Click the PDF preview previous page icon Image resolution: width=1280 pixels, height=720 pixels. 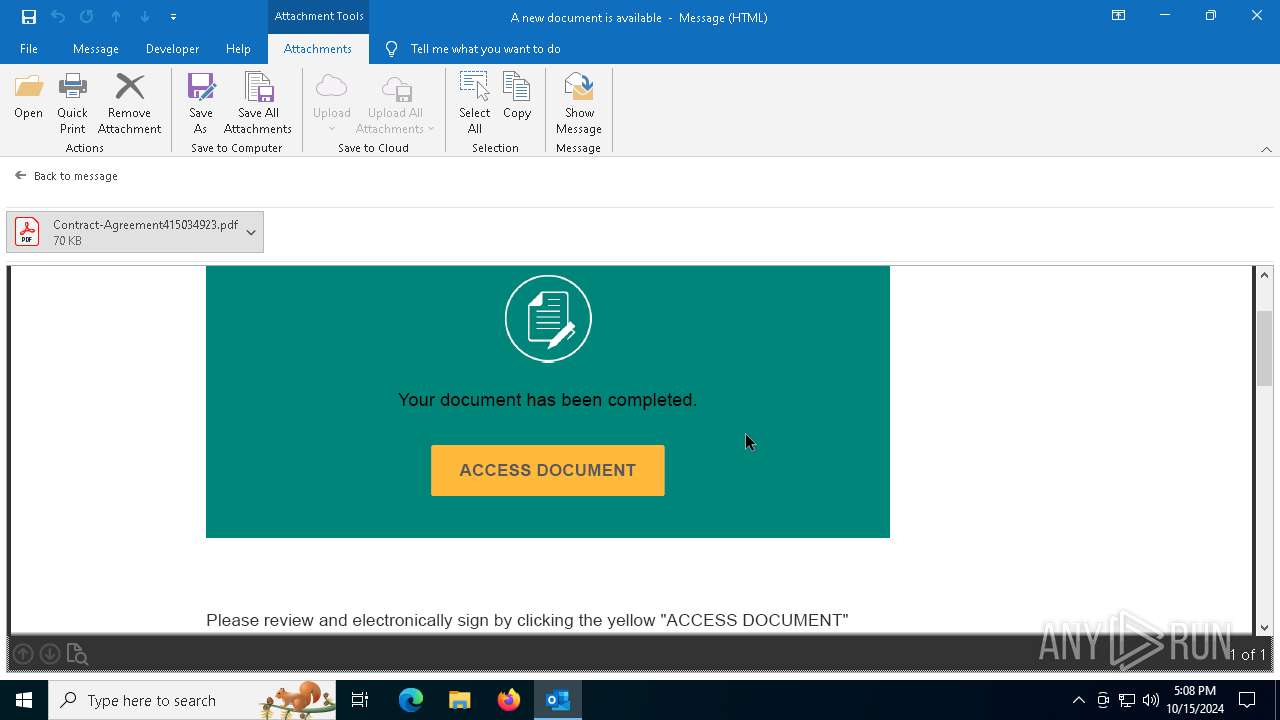(23, 654)
